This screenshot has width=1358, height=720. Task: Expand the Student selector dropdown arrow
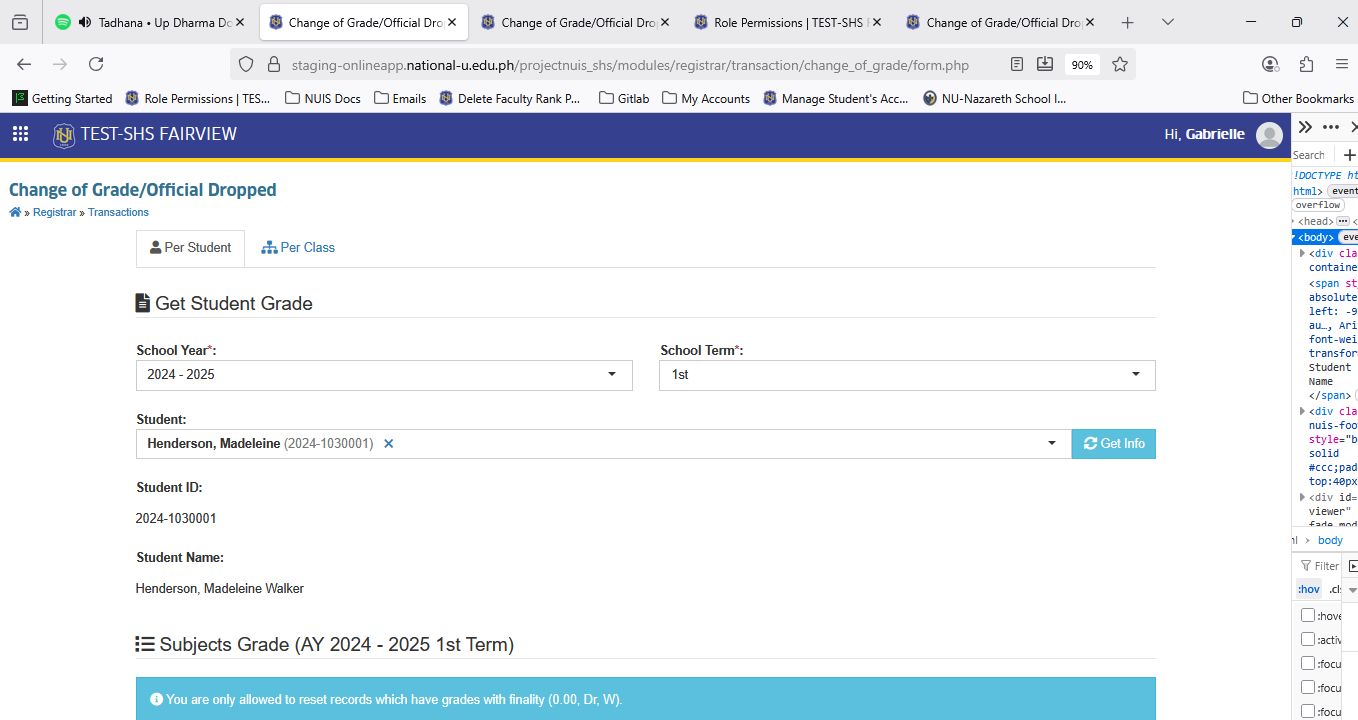(1051, 443)
